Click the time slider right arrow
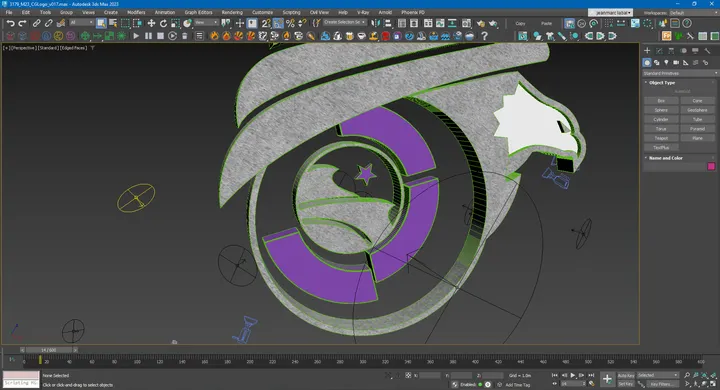720x390 pixels. click(75, 350)
